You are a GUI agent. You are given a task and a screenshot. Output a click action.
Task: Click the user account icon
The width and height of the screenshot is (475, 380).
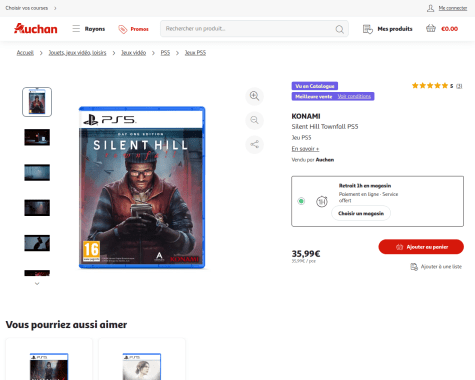click(430, 8)
